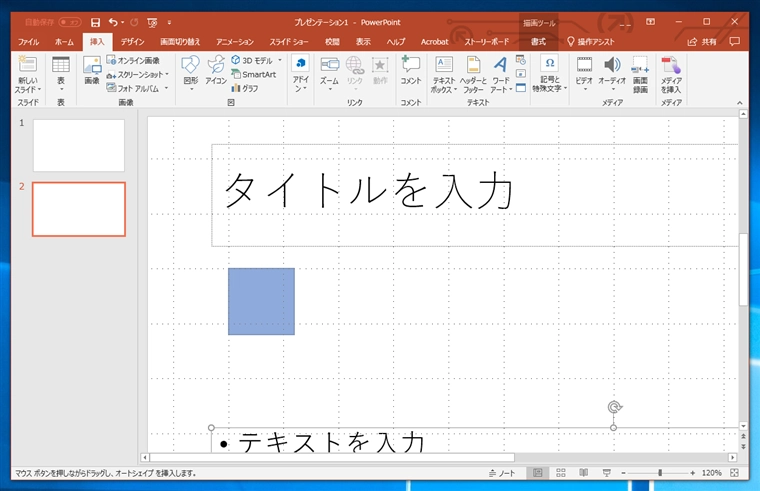Open the ワードアート (WordArt) dropdown
This screenshot has width=760, height=491.
pos(501,84)
